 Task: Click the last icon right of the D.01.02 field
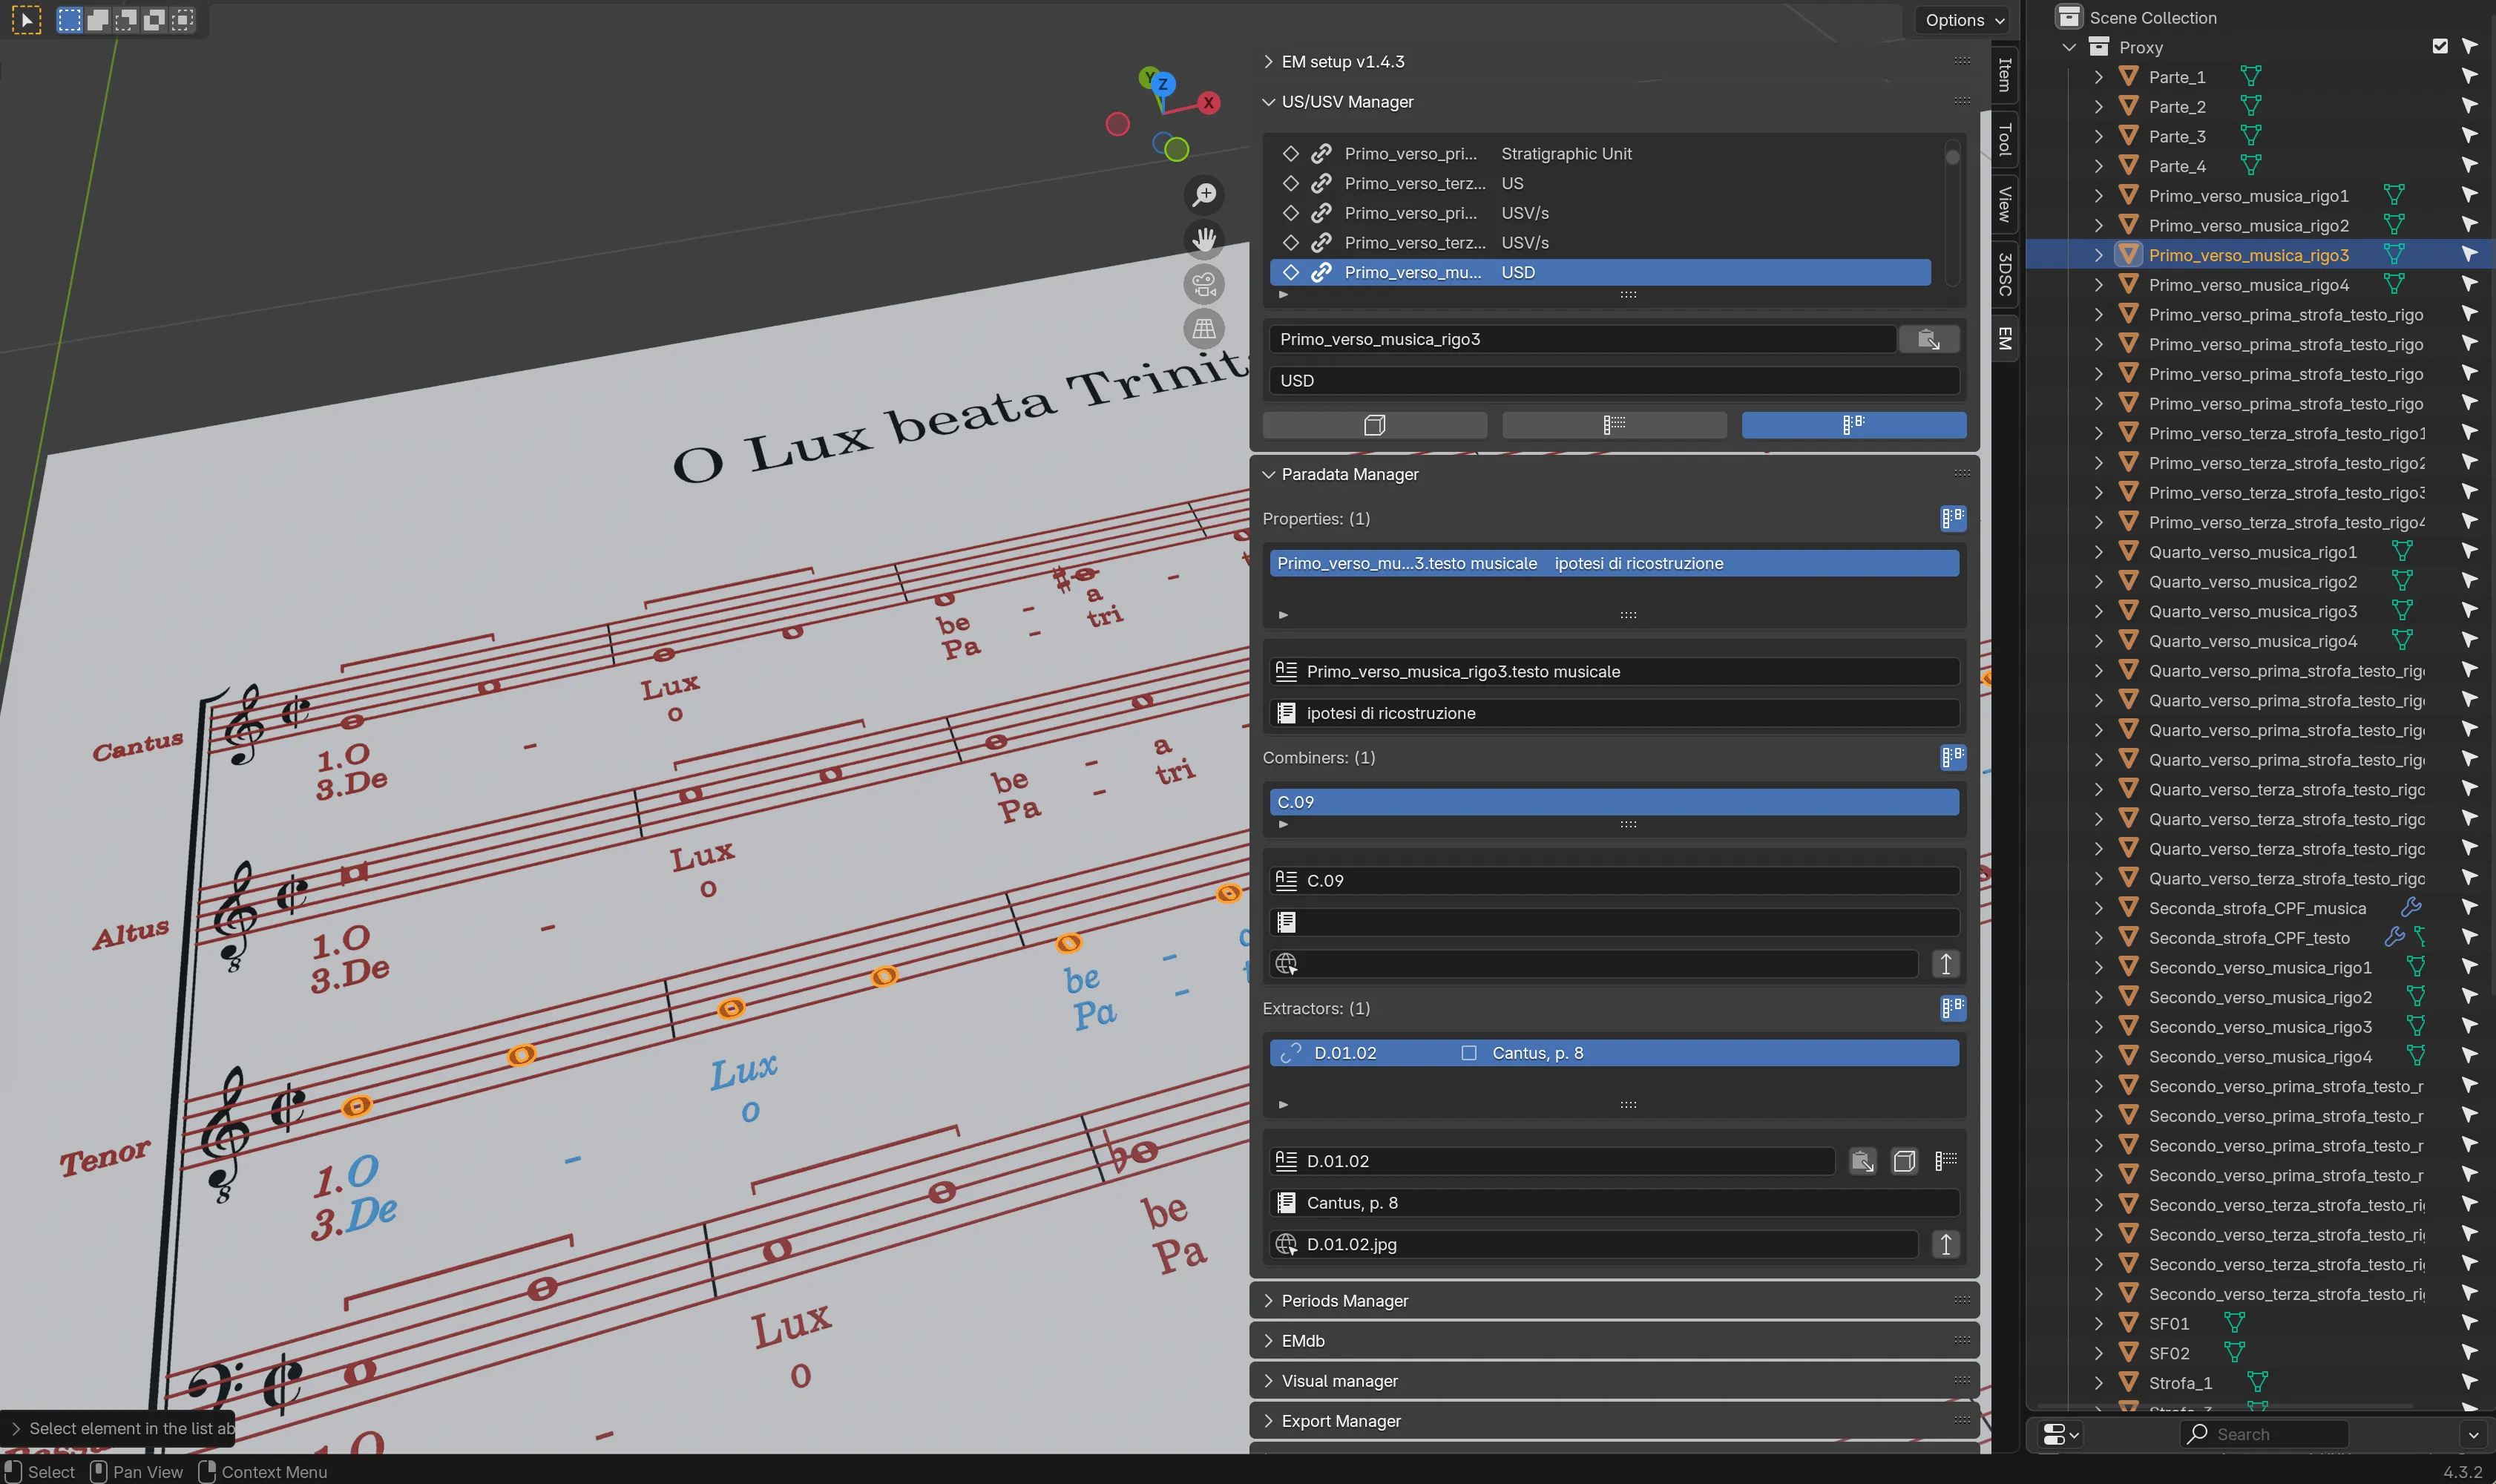pyautogui.click(x=1945, y=1161)
